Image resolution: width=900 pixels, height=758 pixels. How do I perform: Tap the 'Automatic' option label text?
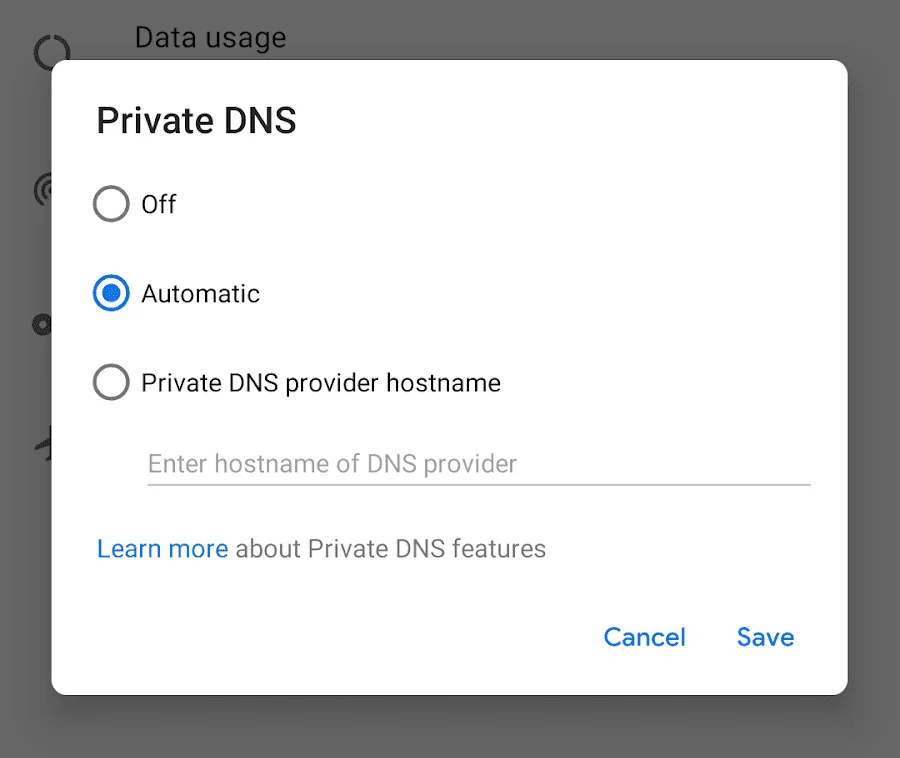pyautogui.click(x=200, y=294)
